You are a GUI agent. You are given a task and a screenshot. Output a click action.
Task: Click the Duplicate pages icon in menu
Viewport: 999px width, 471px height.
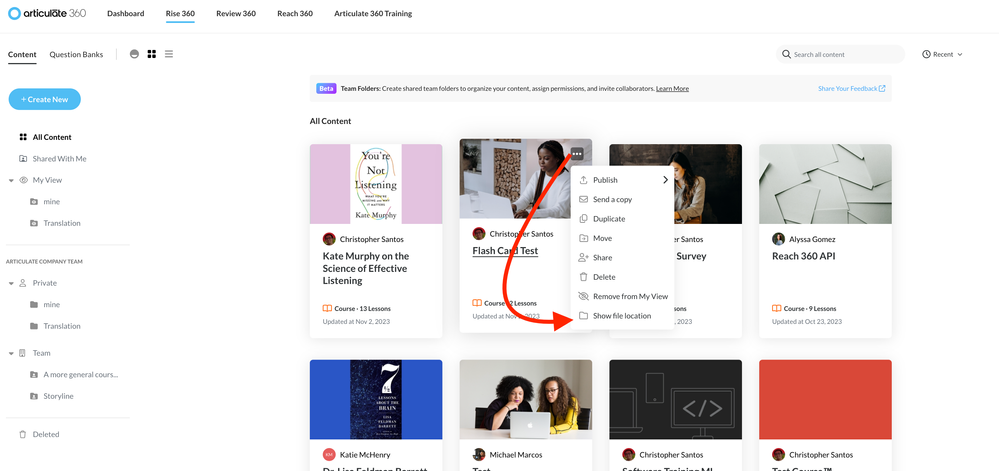(583, 219)
